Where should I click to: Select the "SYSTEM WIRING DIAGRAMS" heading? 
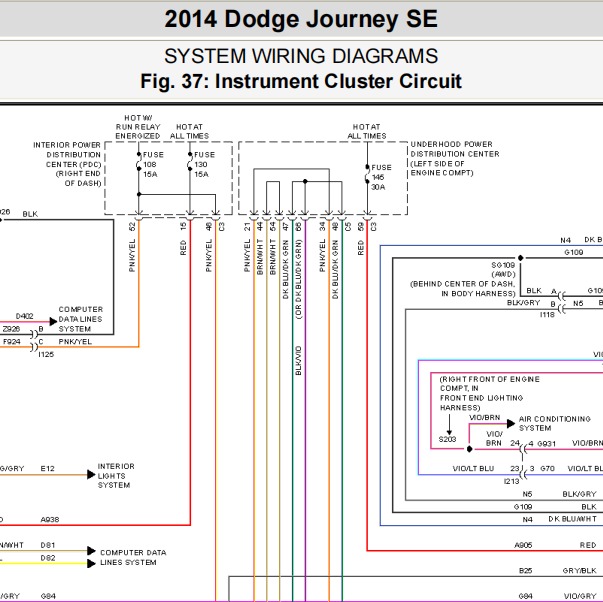point(301,56)
